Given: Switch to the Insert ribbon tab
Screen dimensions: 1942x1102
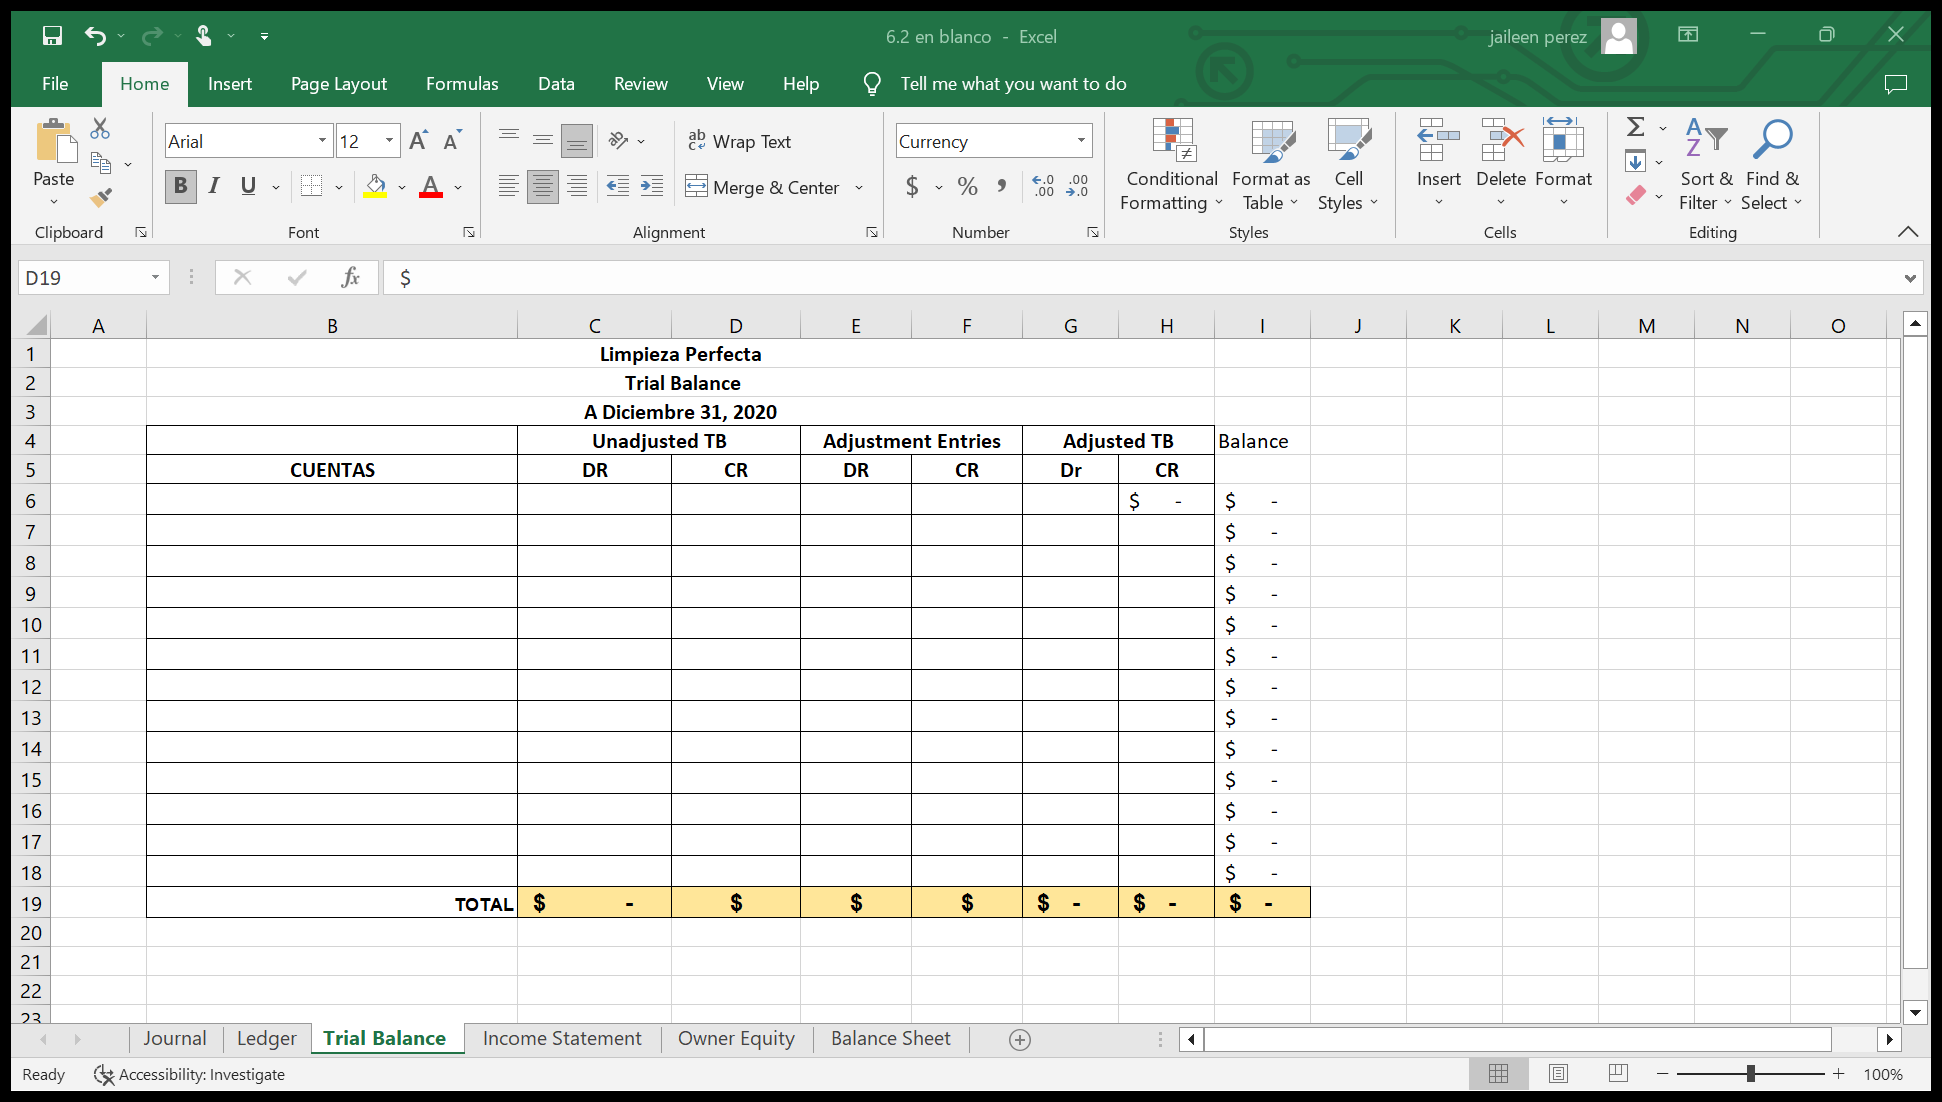Looking at the screenshot, I should [230, 84].
